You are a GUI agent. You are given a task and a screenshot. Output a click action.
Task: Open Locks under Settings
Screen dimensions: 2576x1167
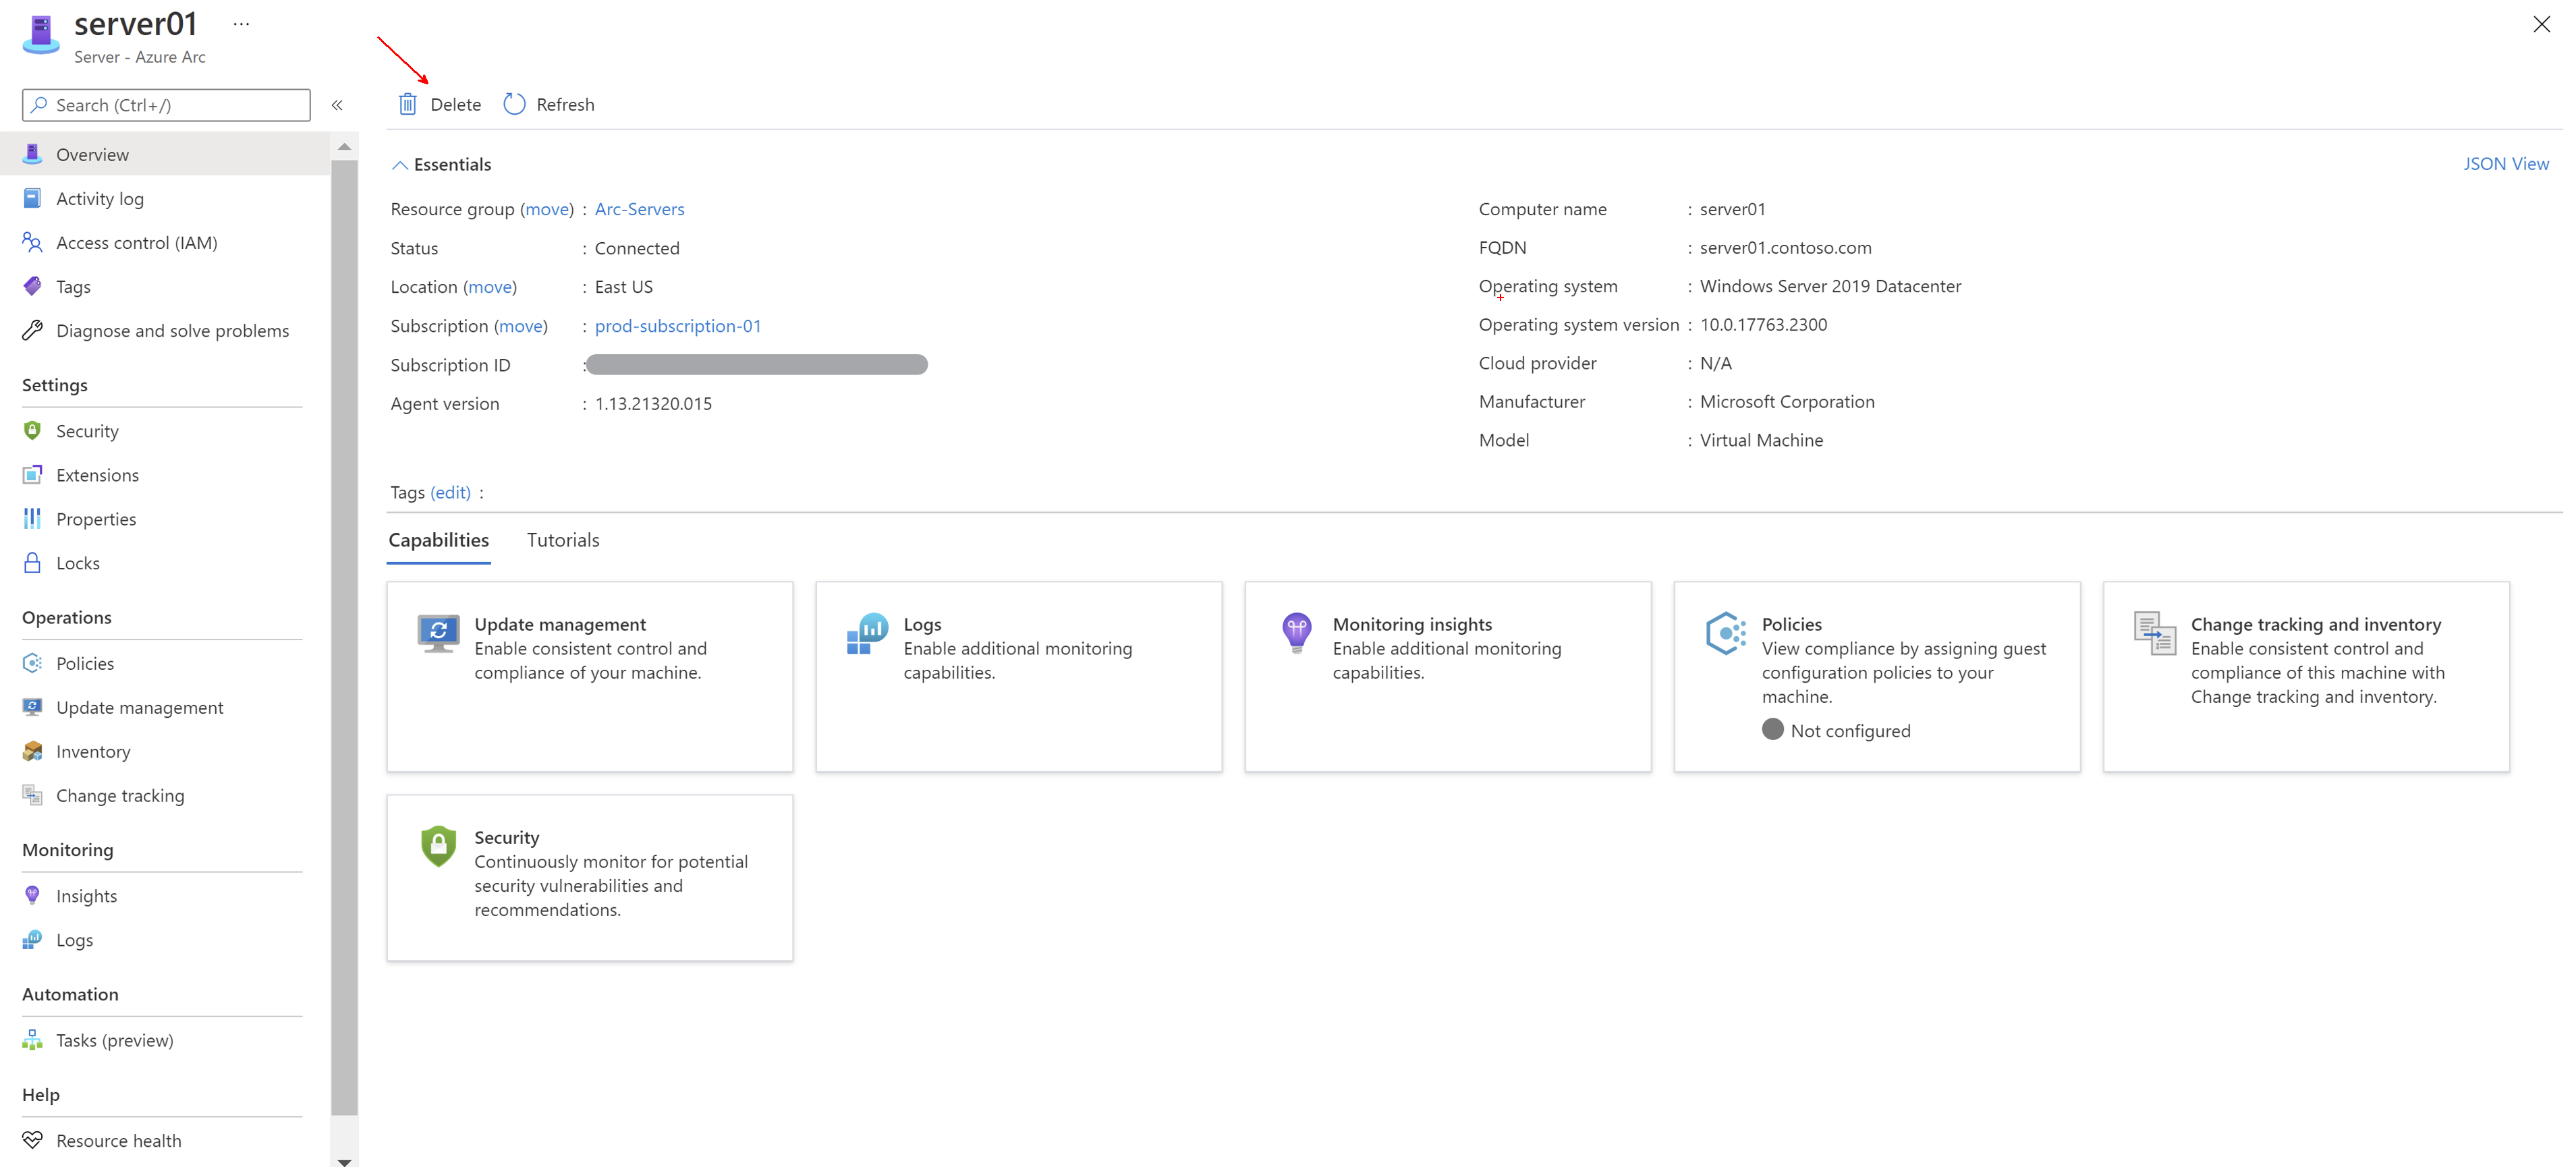tap(77, 563)
